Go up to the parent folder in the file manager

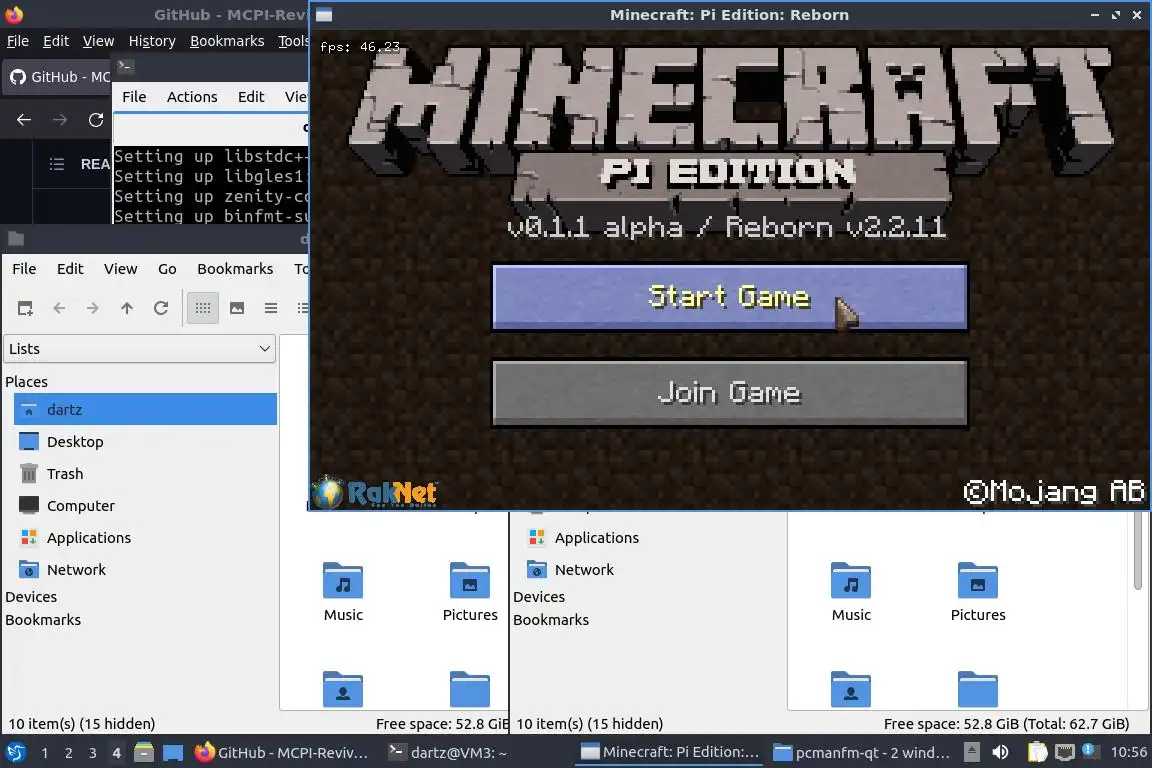[127, 308]
